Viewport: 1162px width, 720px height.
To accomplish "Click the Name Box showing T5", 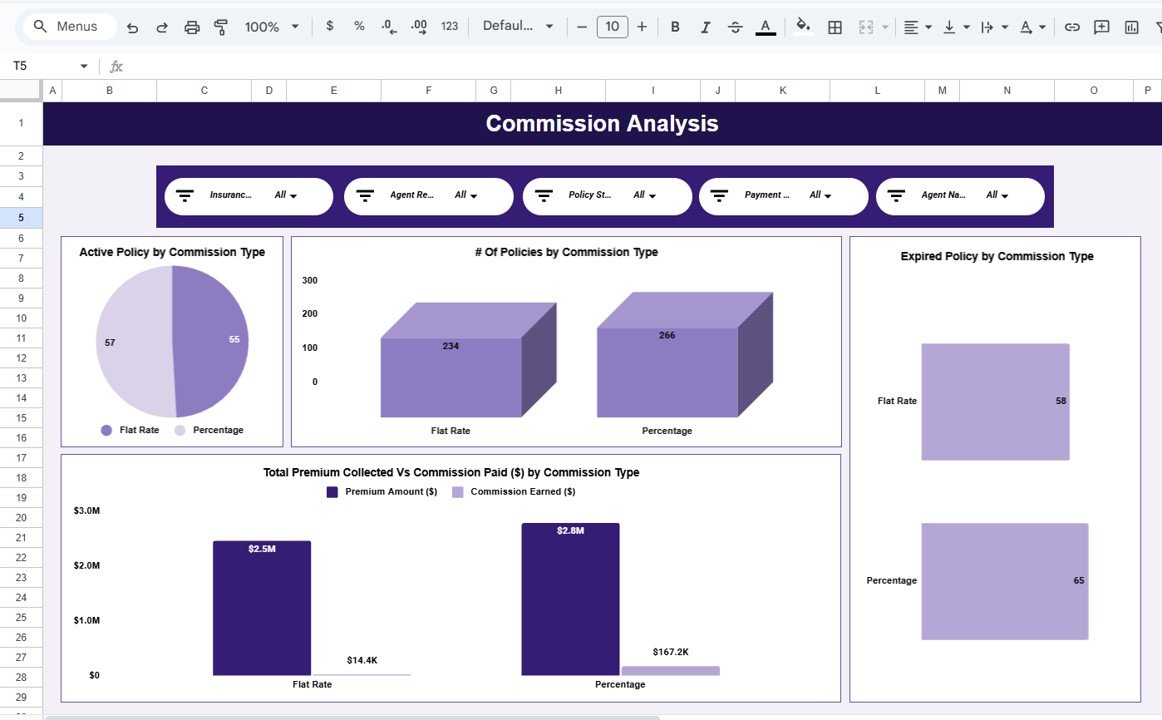I will click(x=45, y=65).
